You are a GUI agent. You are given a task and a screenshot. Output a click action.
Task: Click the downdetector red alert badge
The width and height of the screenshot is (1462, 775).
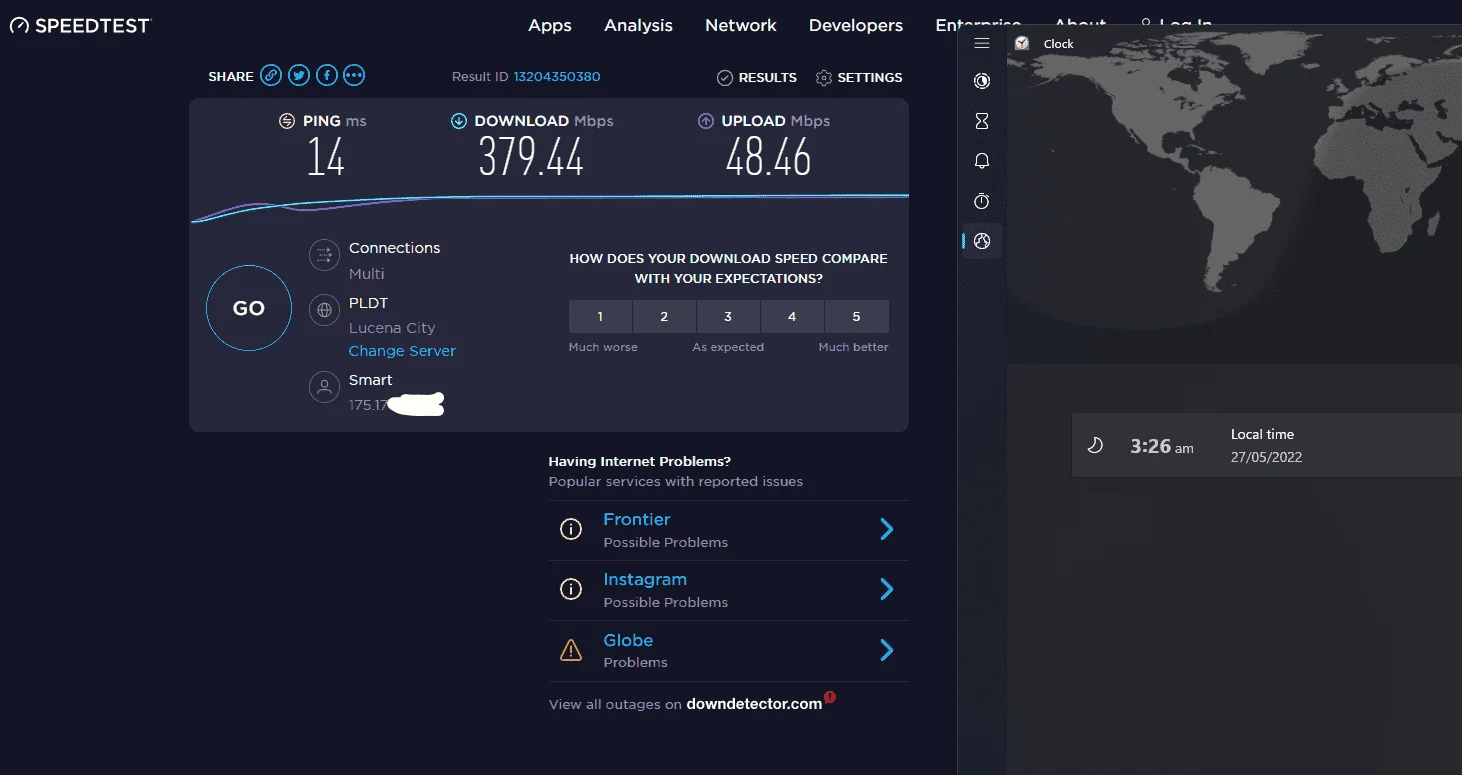(830, 697)
